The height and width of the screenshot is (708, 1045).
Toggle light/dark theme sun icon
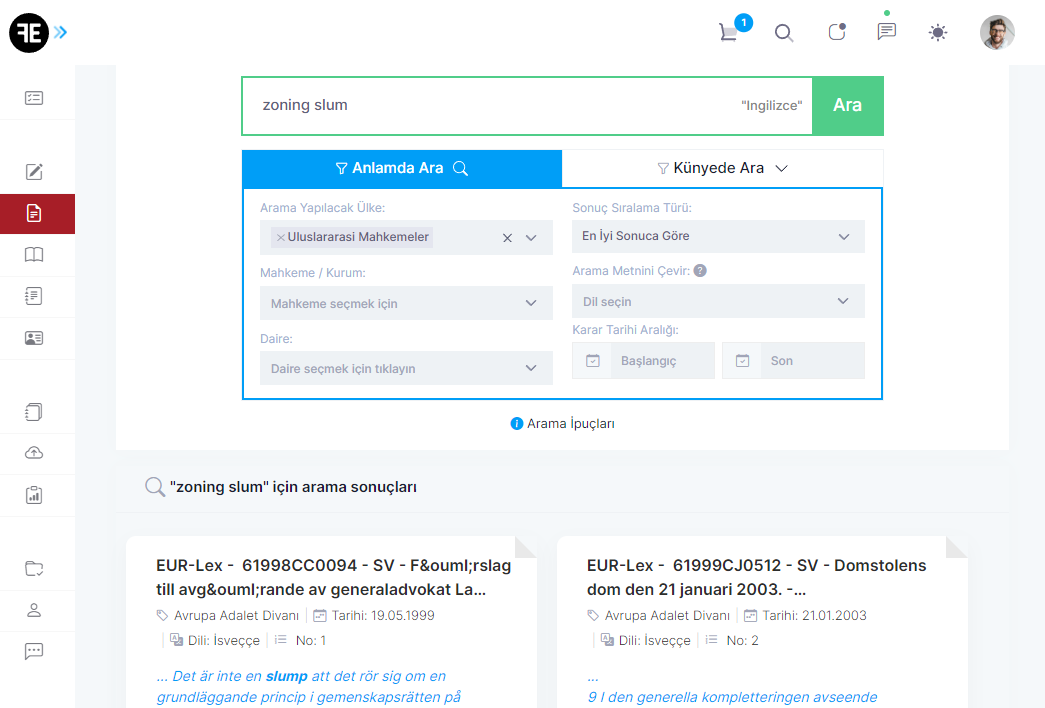coord(937,33)
